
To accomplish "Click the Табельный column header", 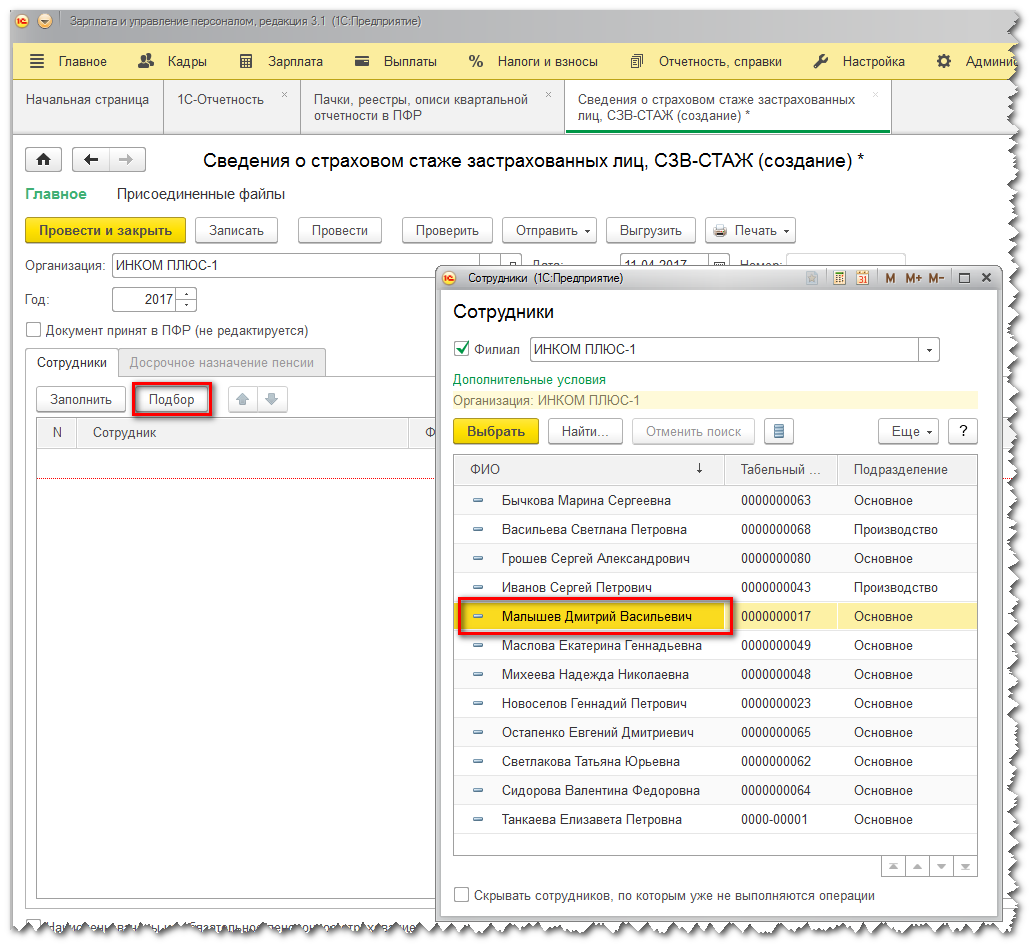I will click(x=781, y=470).
